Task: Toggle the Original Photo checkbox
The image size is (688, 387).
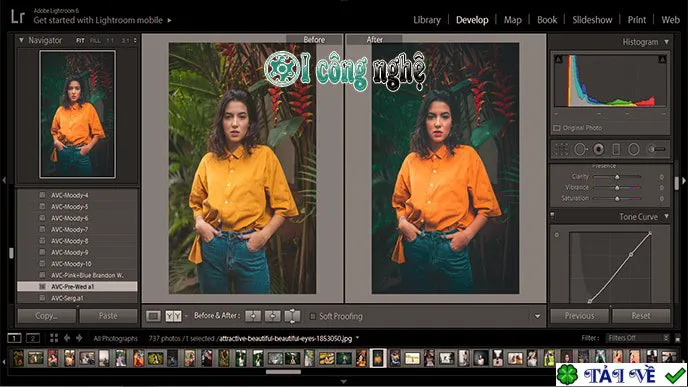Action: coord(557,128)
